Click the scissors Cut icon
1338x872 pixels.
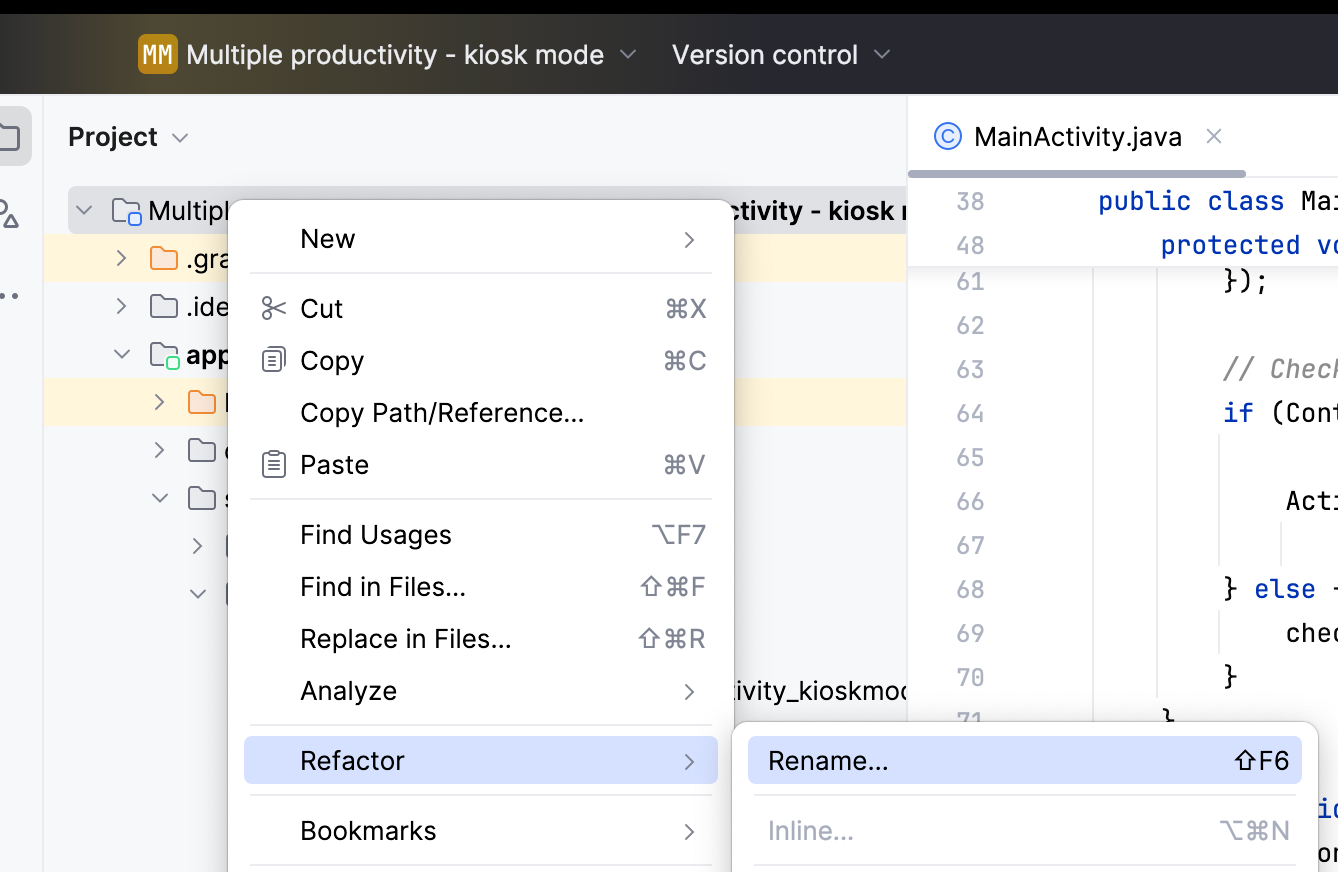tap(273, 309)
